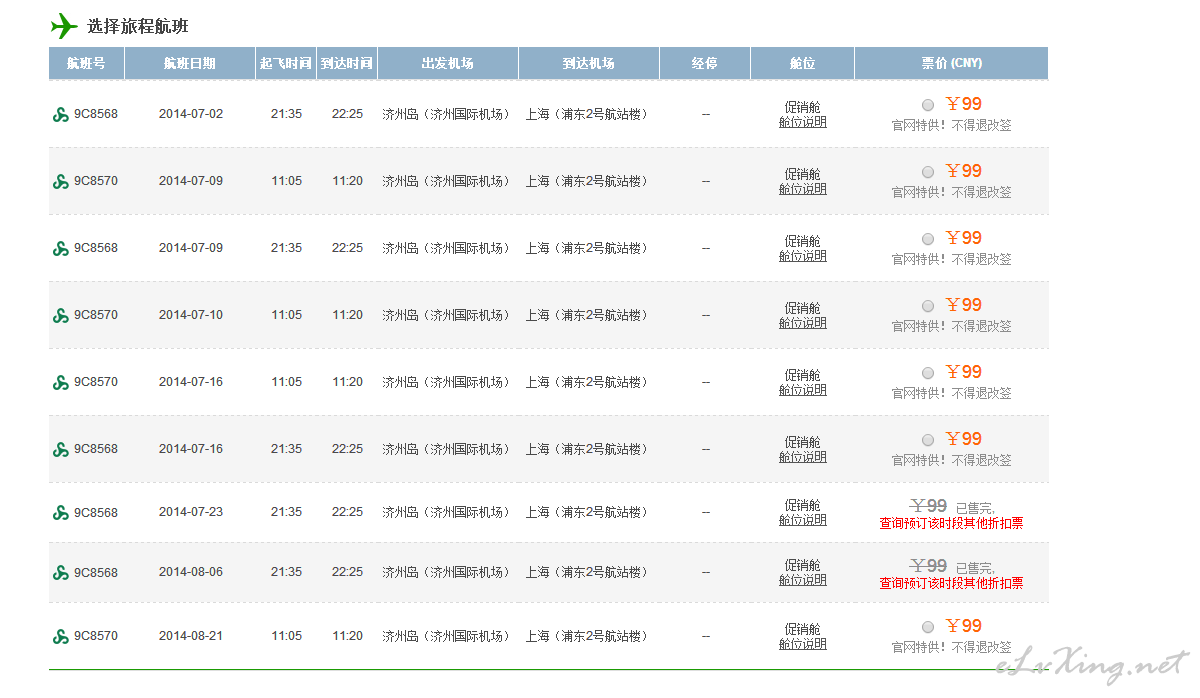This screenshot has height=698, width=1200.
Task: Click 上海（浦东2号航站楼）in the 2014-07-10 row
Action: (x=587, y=315)
